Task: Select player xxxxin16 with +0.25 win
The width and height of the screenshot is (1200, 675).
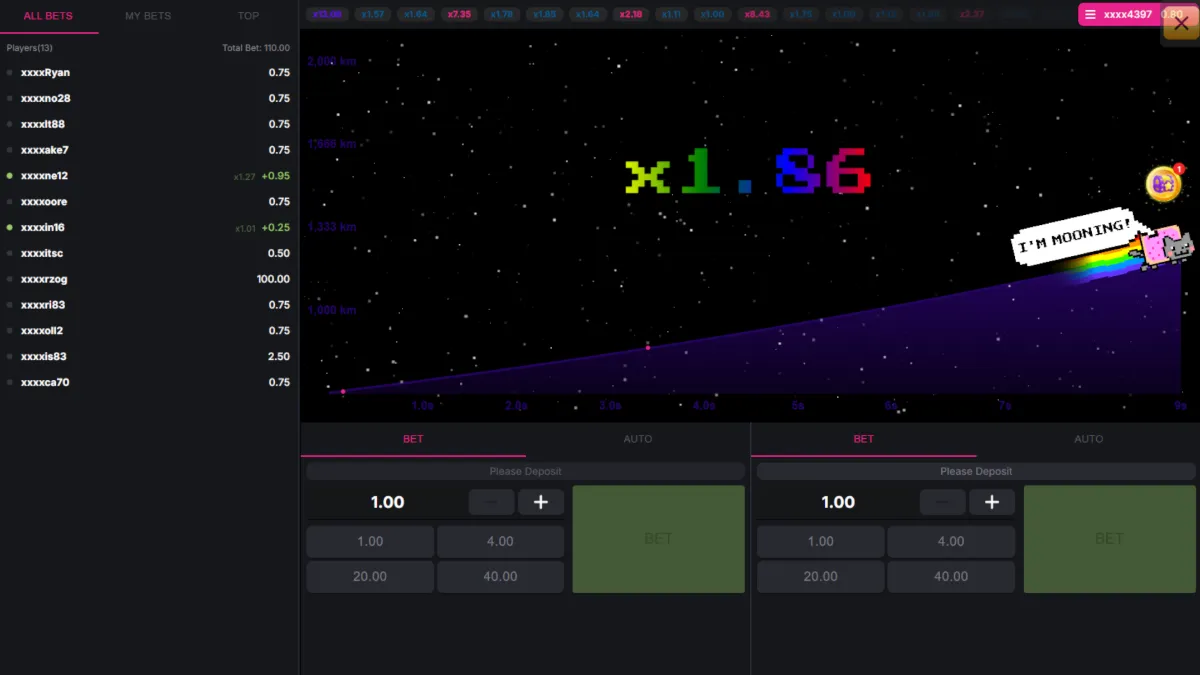Action: (x=149, y=228)
